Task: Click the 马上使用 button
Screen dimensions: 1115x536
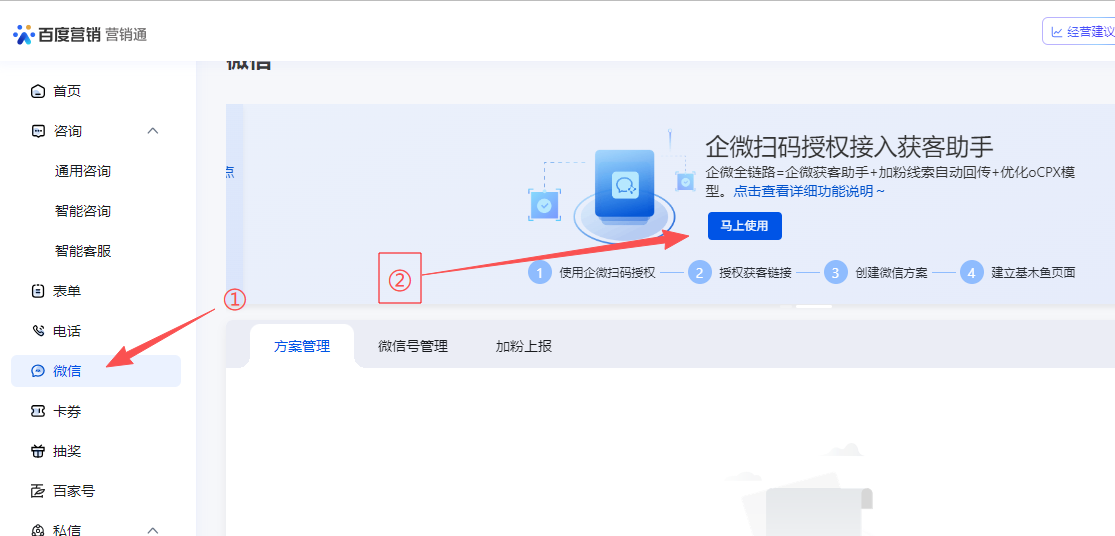Action: click(x=744, y=226)
